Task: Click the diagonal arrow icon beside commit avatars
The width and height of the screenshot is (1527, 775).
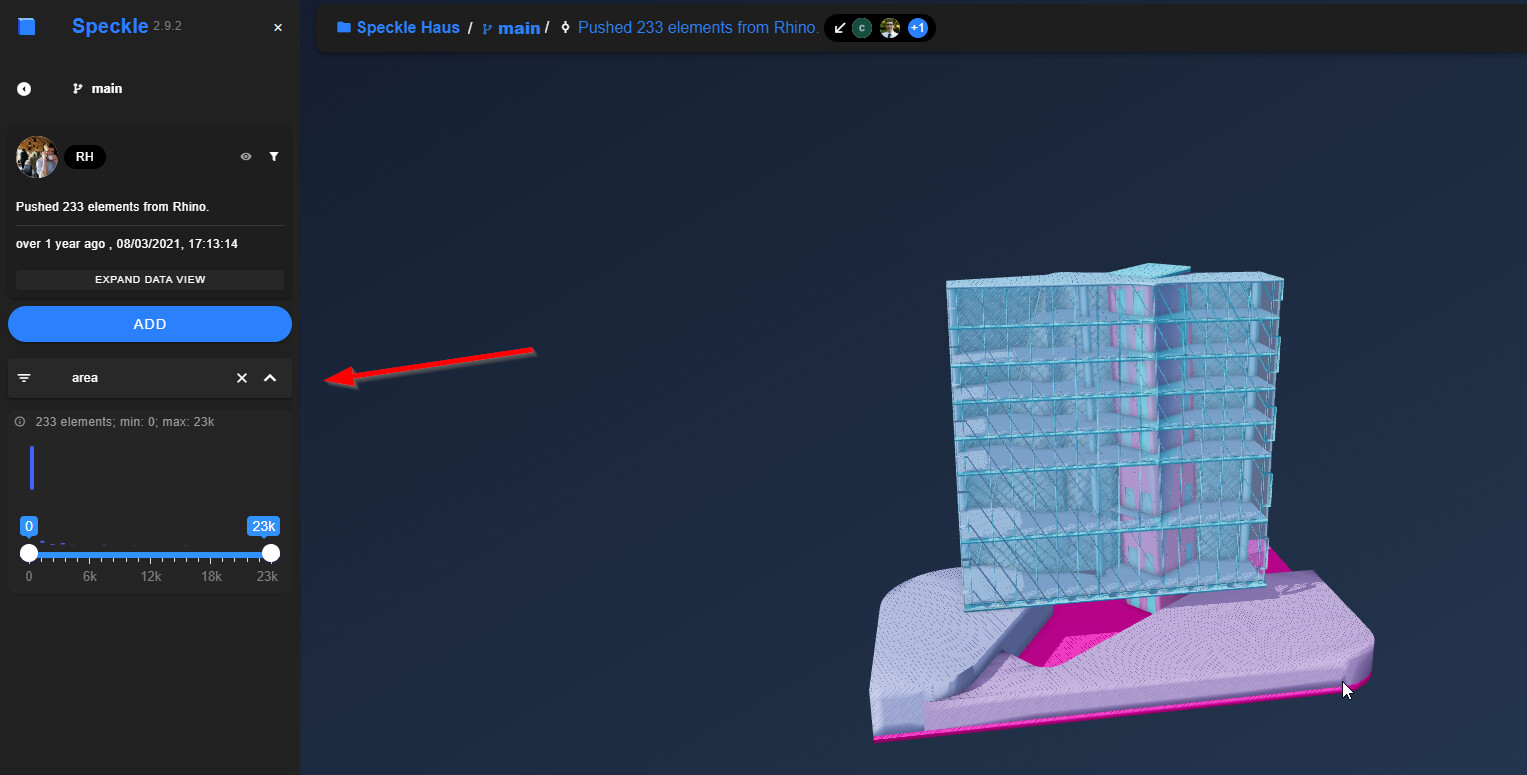Action: (x=839, y=28)
